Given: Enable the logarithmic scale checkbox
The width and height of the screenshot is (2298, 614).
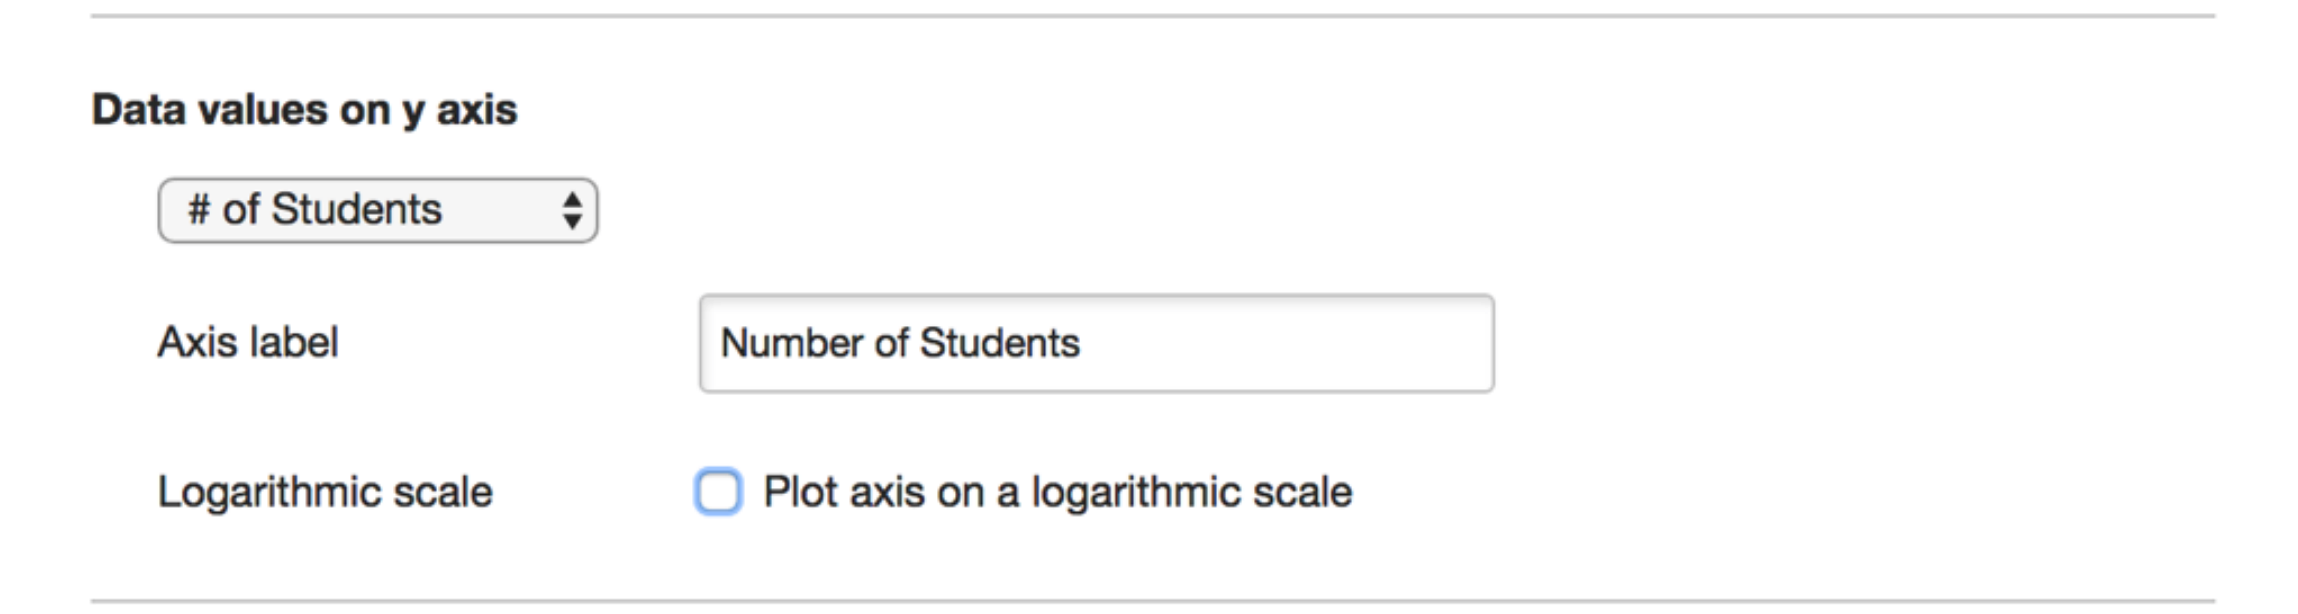Looking at the screenshot, I should click(718, 491).
